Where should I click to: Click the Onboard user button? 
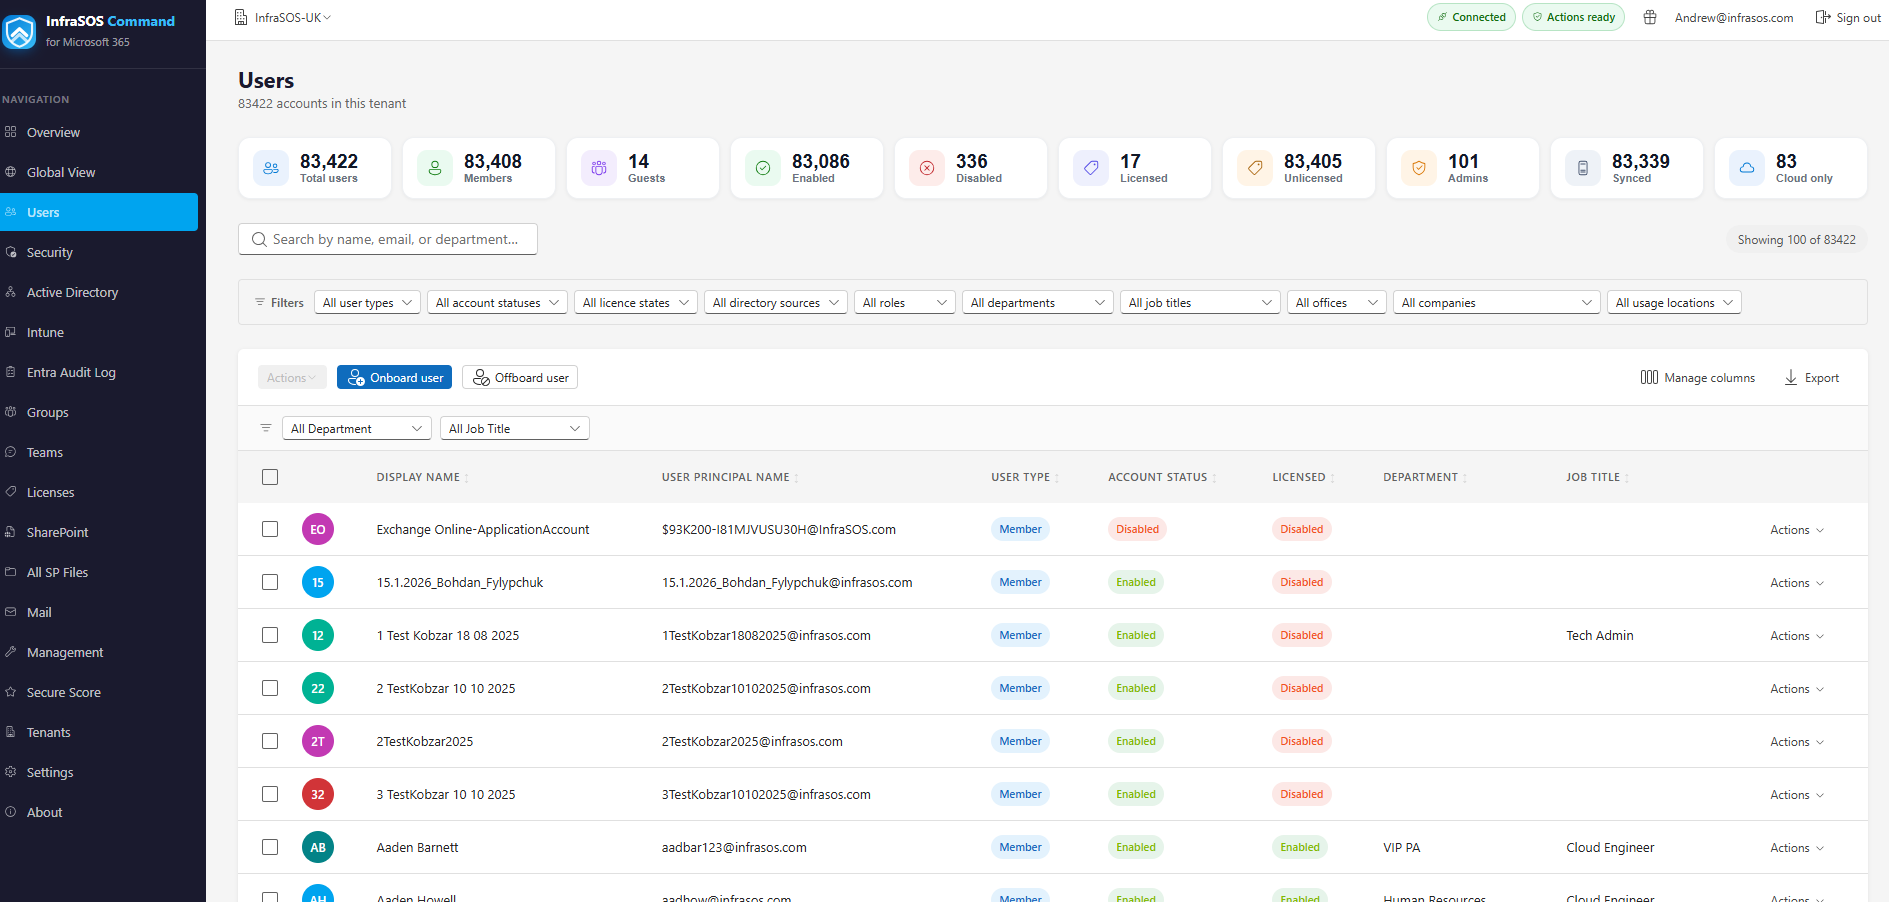394,377
